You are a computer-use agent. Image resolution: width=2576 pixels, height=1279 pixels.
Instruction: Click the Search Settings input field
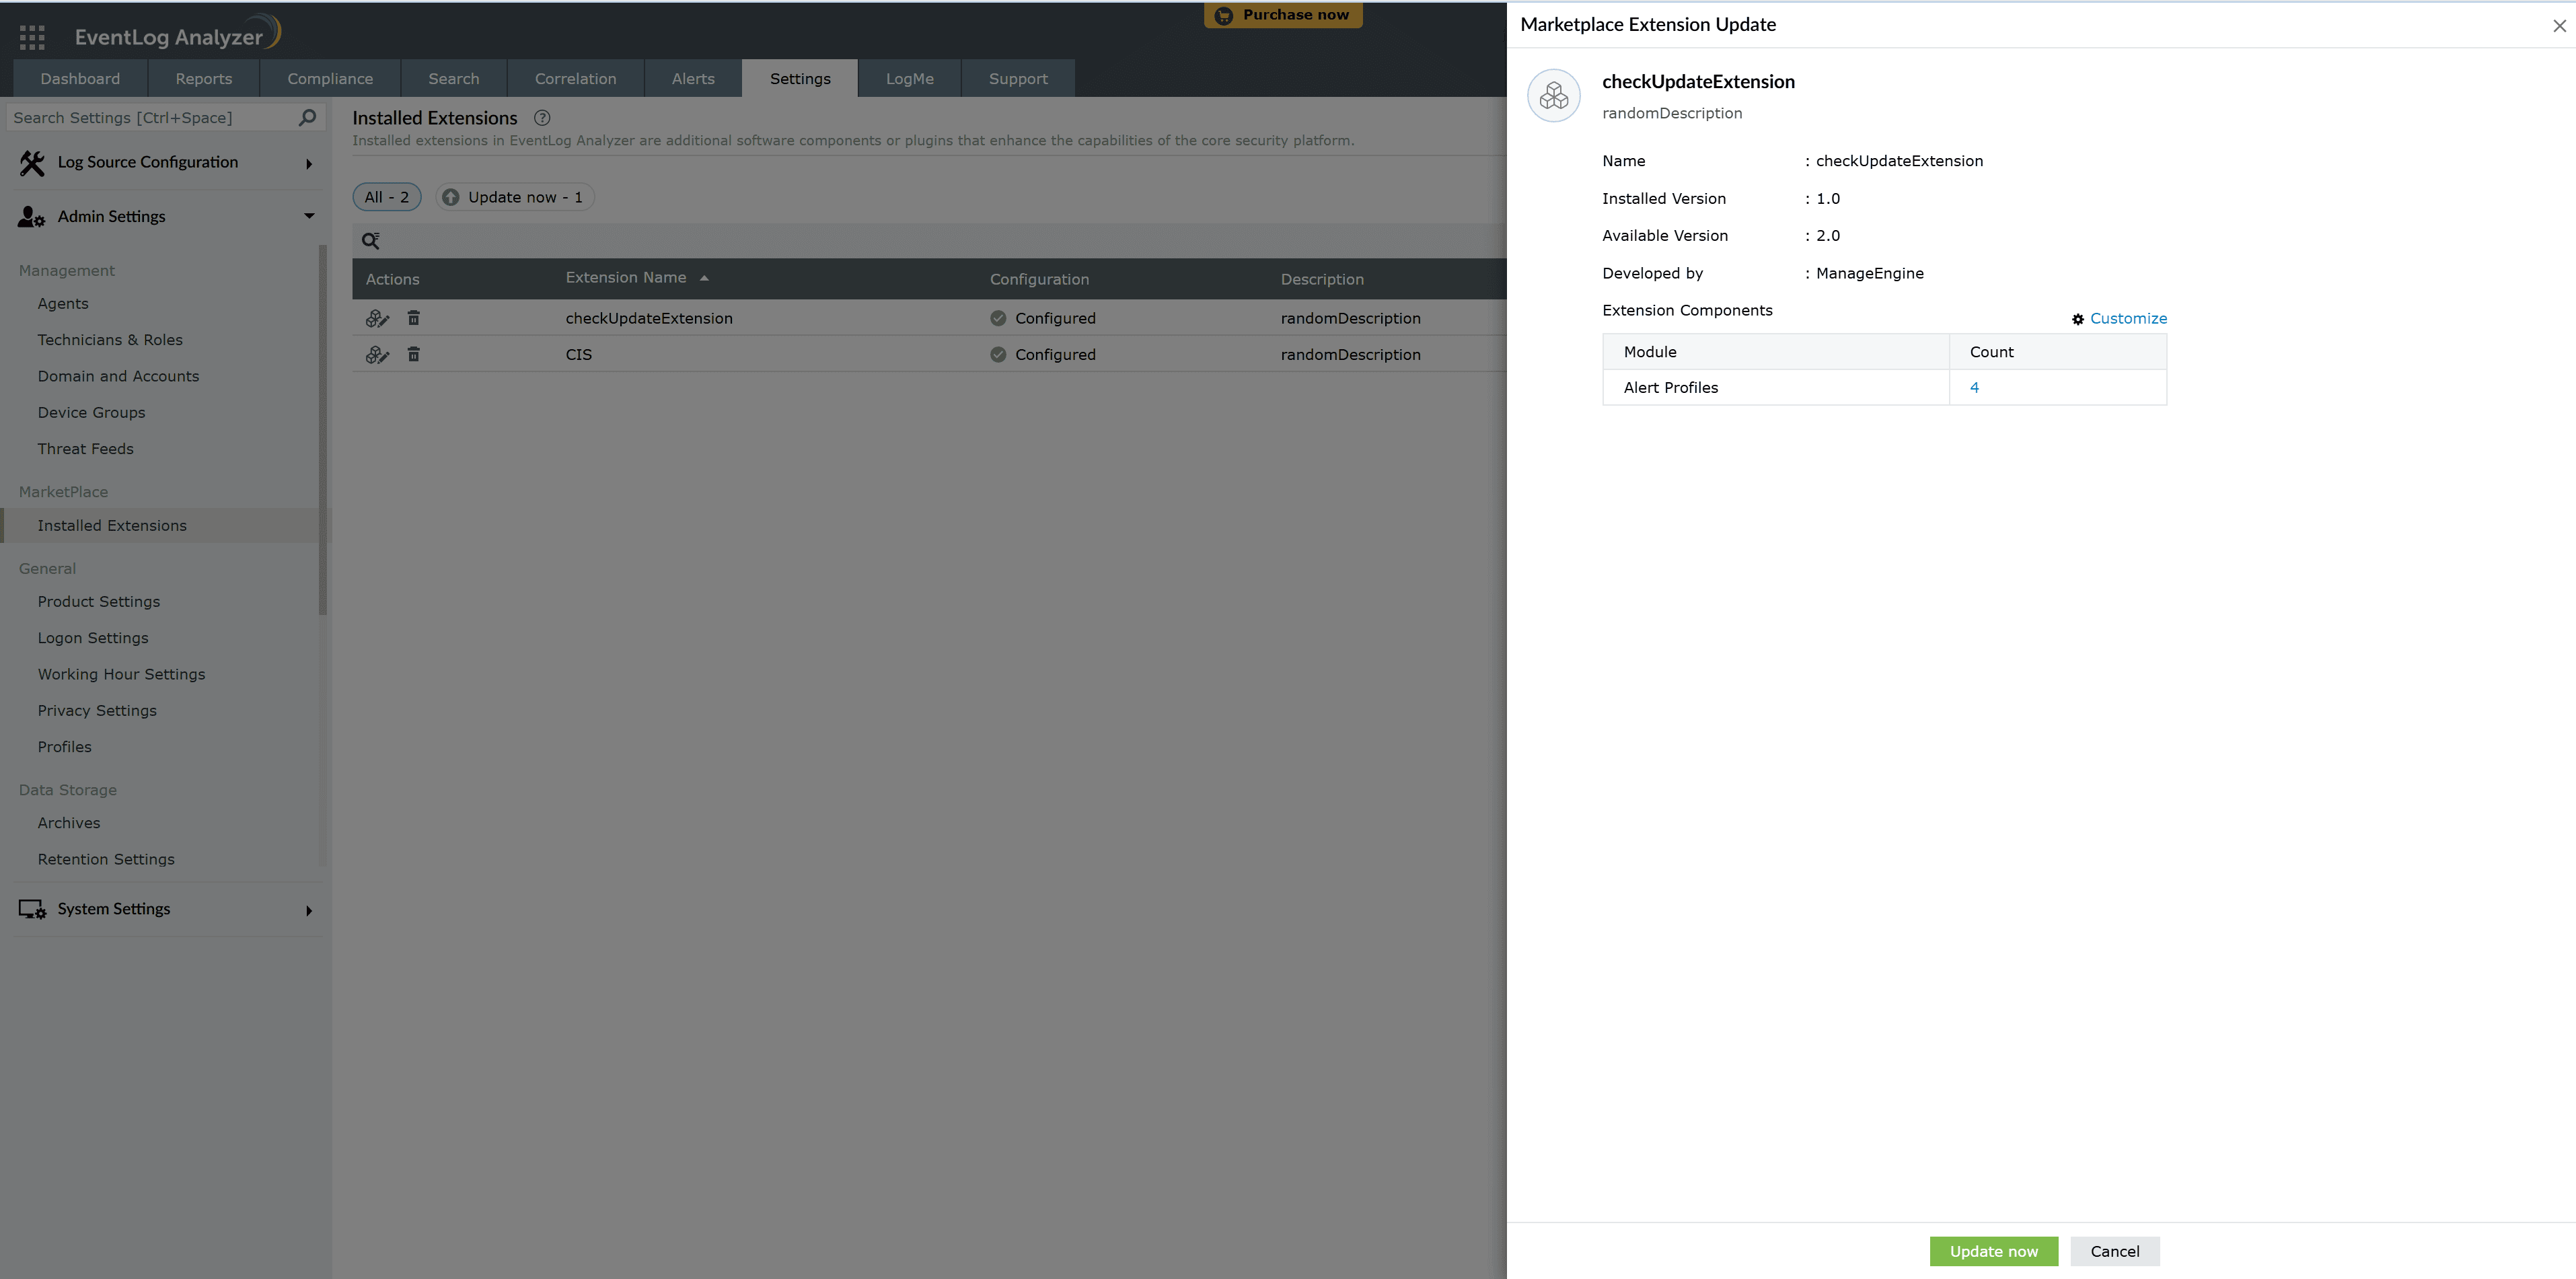(x=150, y=118)
